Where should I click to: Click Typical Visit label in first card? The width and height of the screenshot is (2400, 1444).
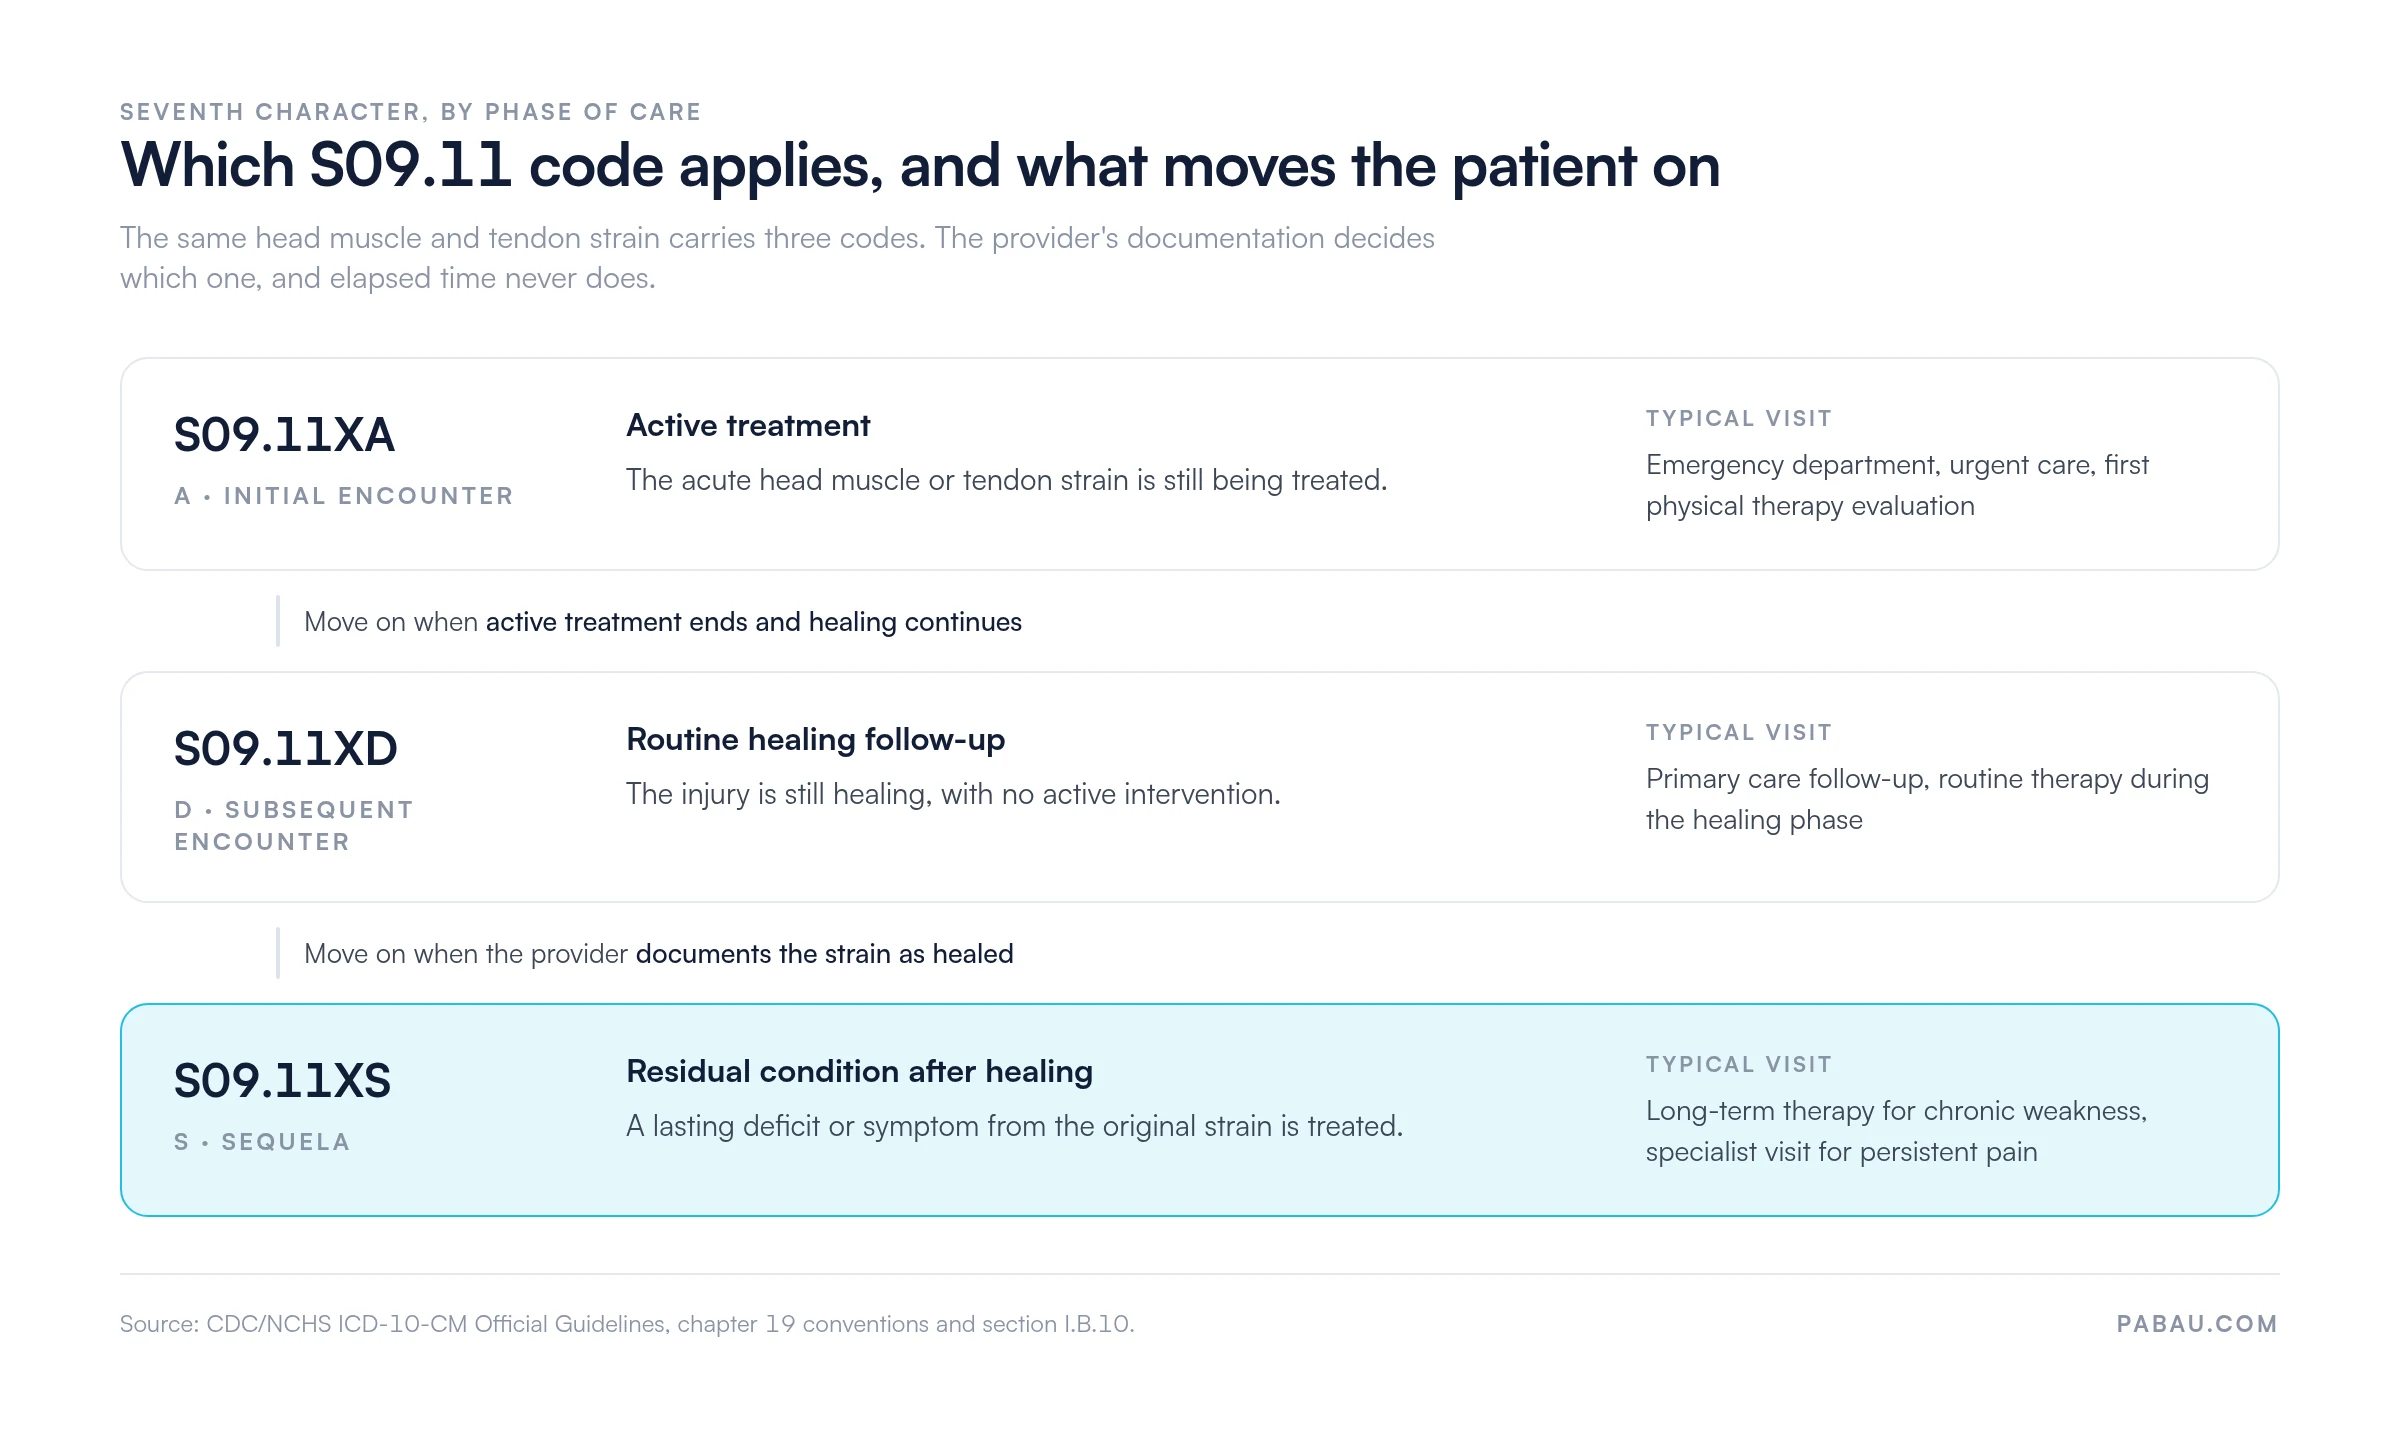click(1739, 419)
